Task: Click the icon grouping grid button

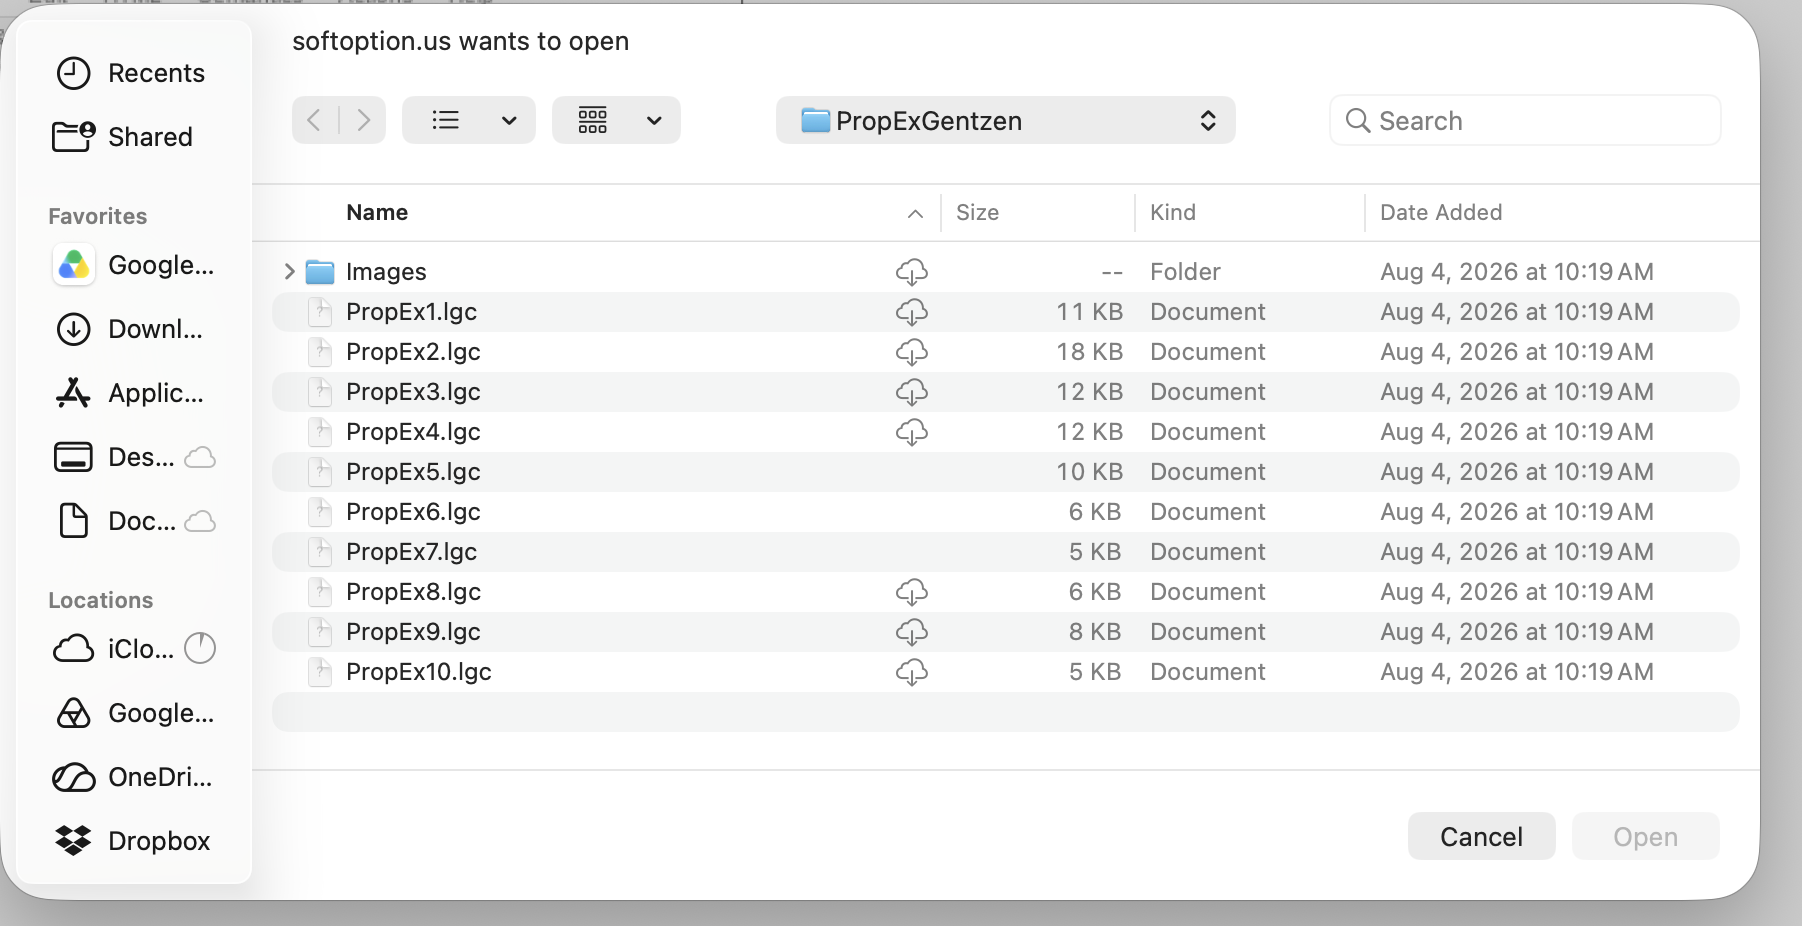Action: 592,120
